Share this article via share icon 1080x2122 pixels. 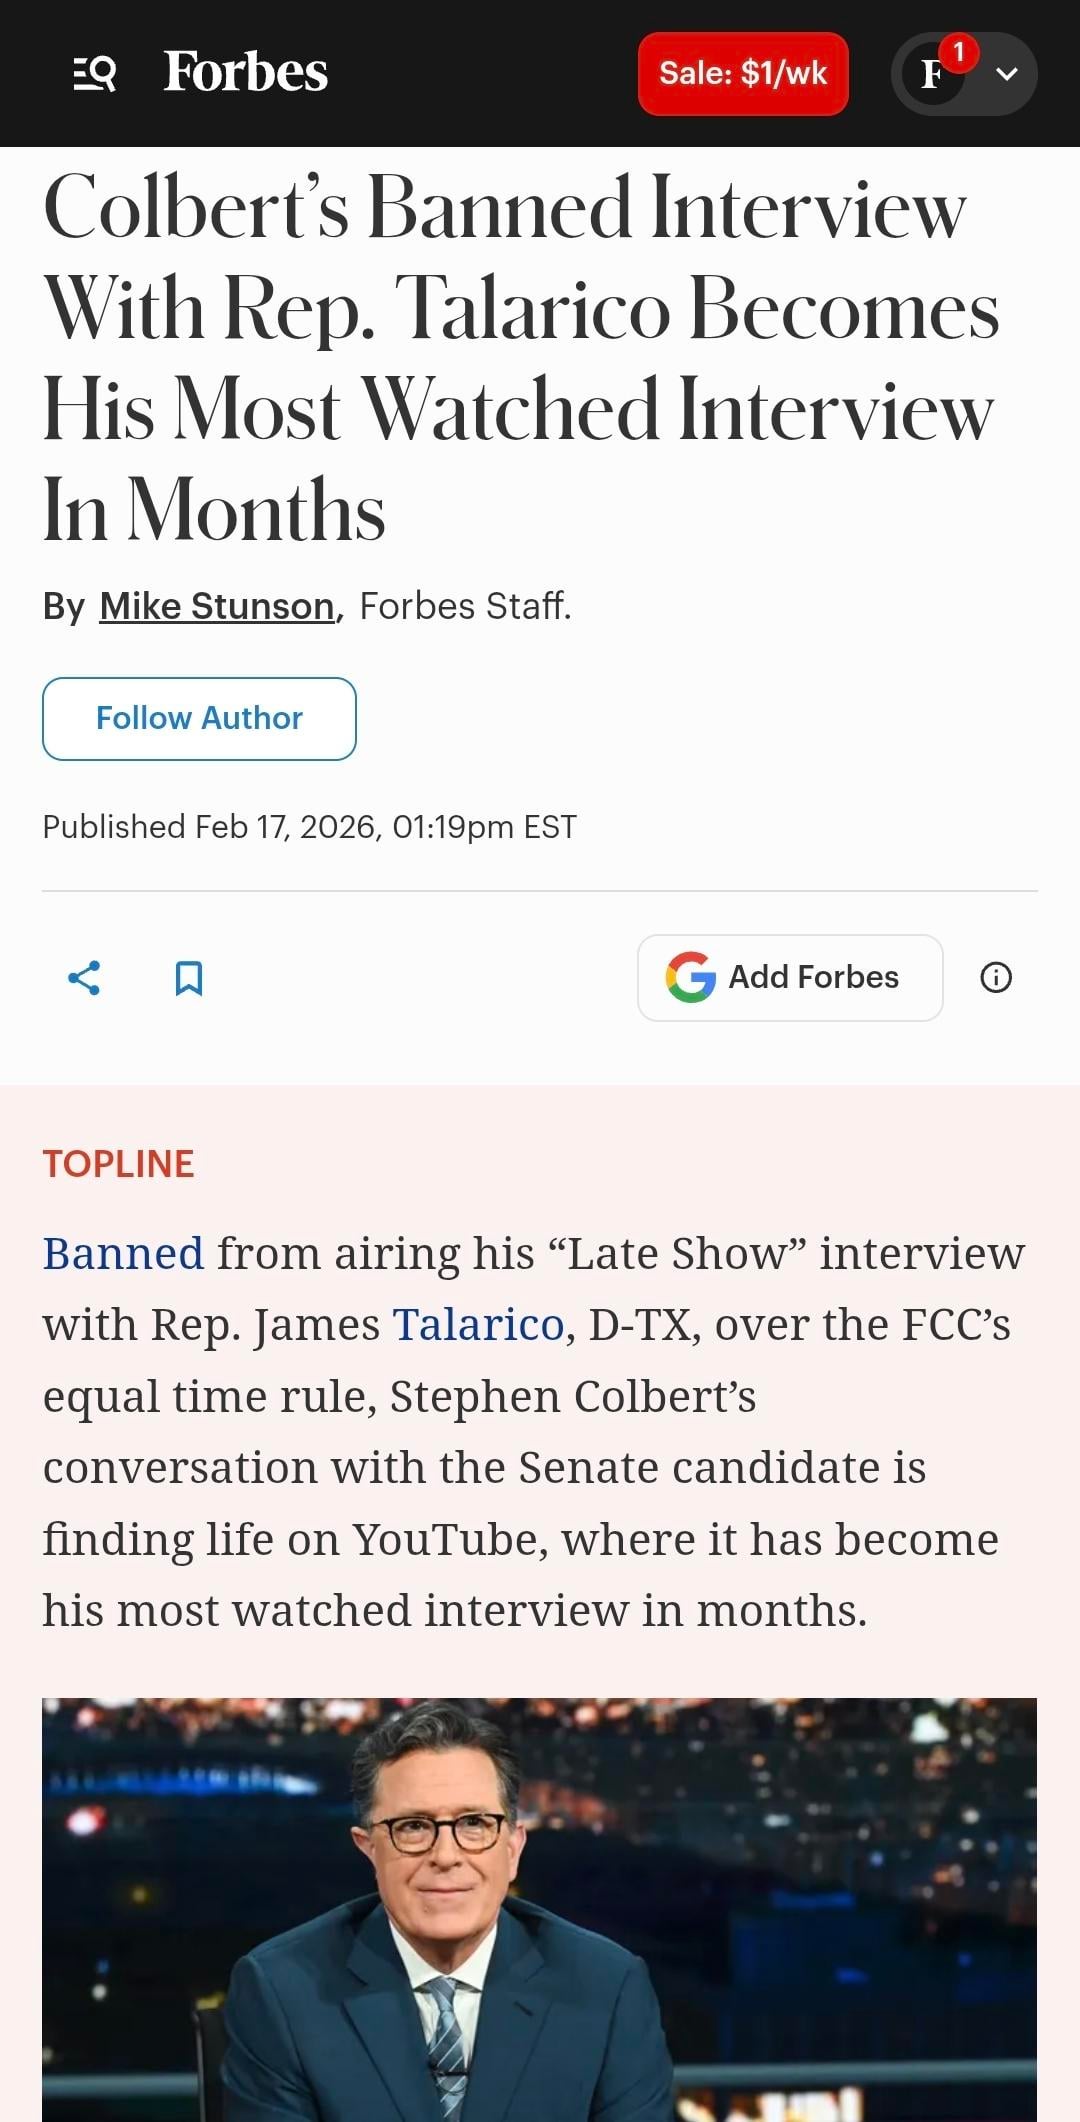84,977
